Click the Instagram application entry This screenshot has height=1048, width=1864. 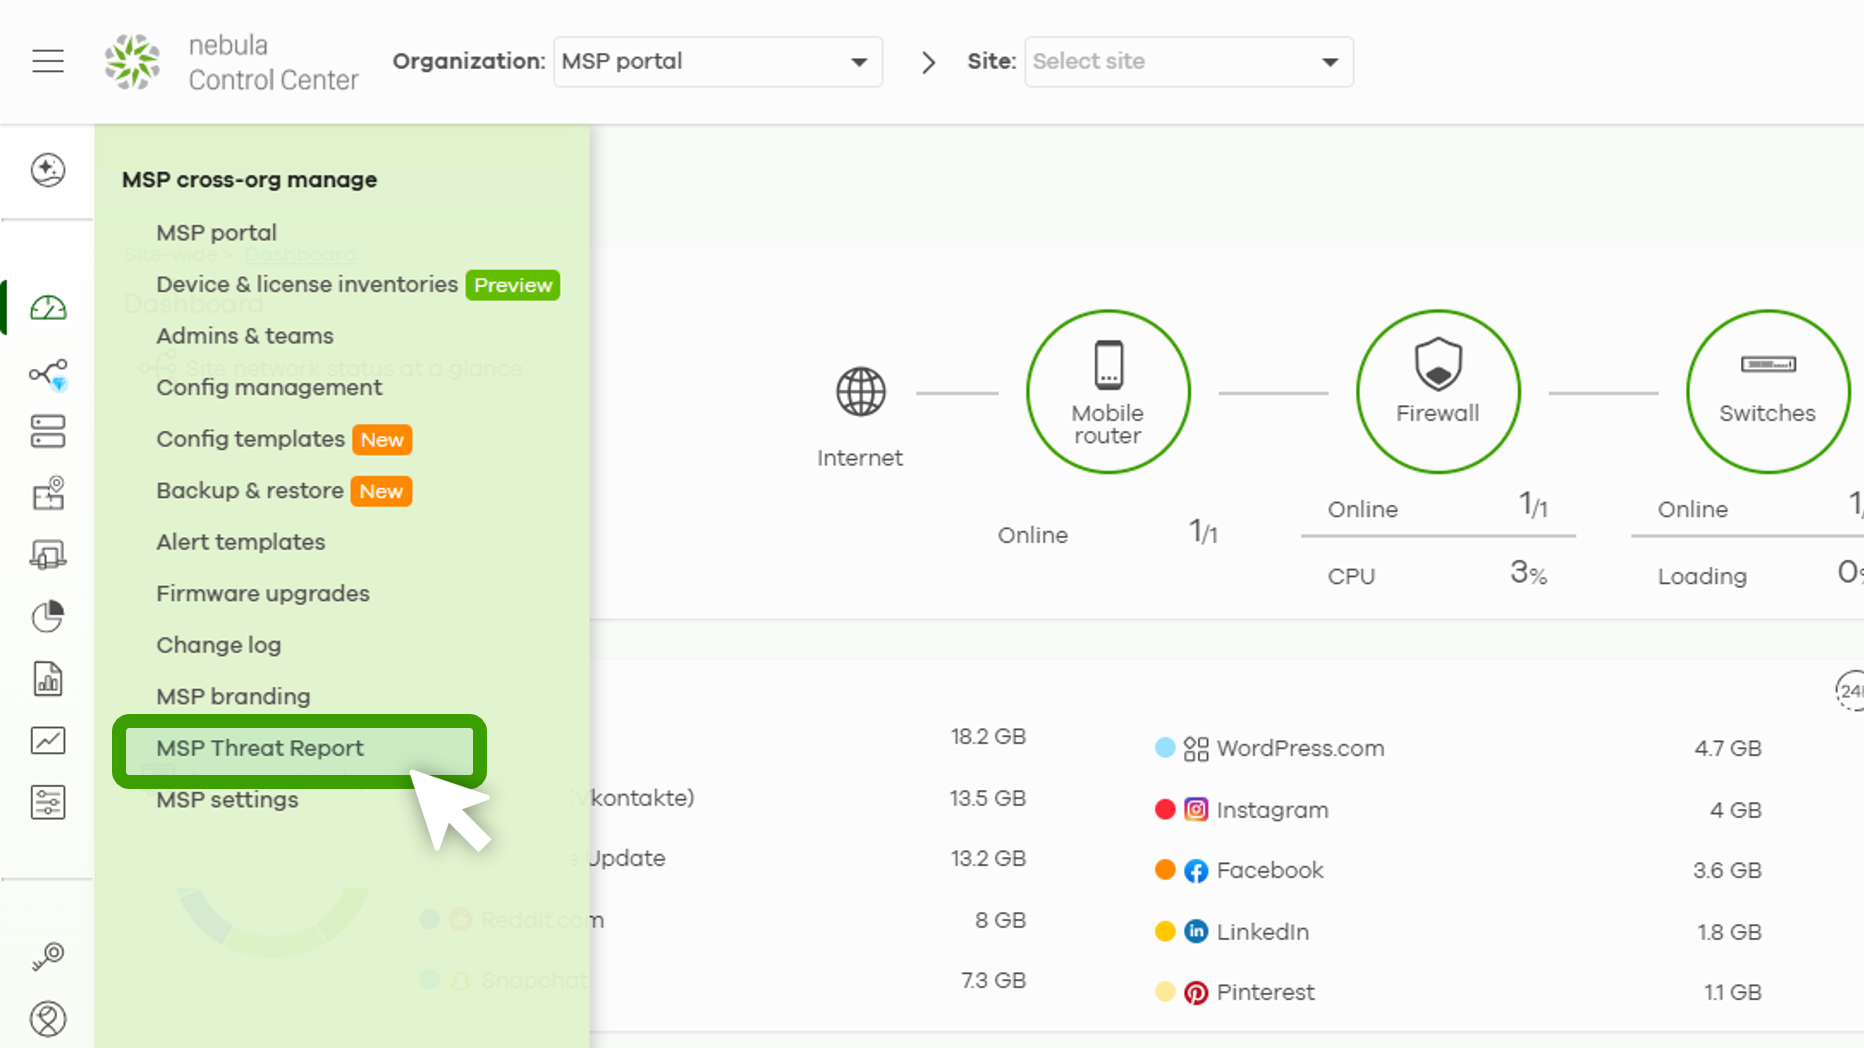pos(1256,810)
